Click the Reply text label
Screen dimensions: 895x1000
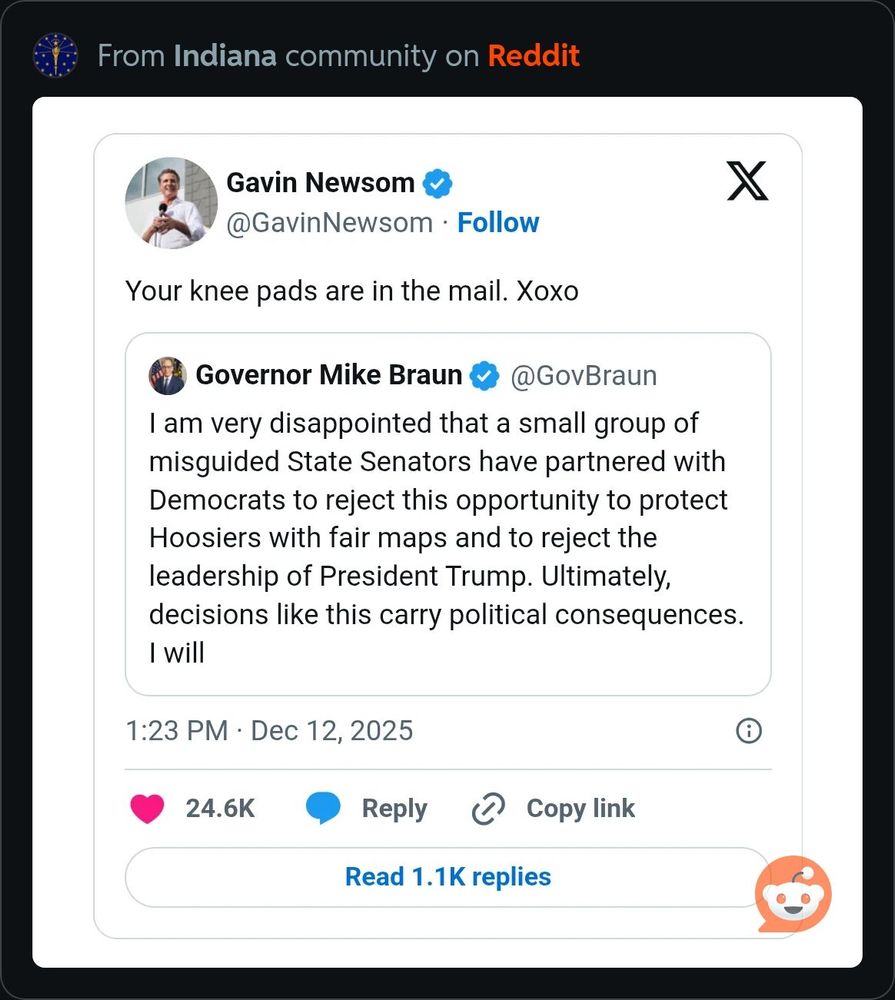[394, 808]
